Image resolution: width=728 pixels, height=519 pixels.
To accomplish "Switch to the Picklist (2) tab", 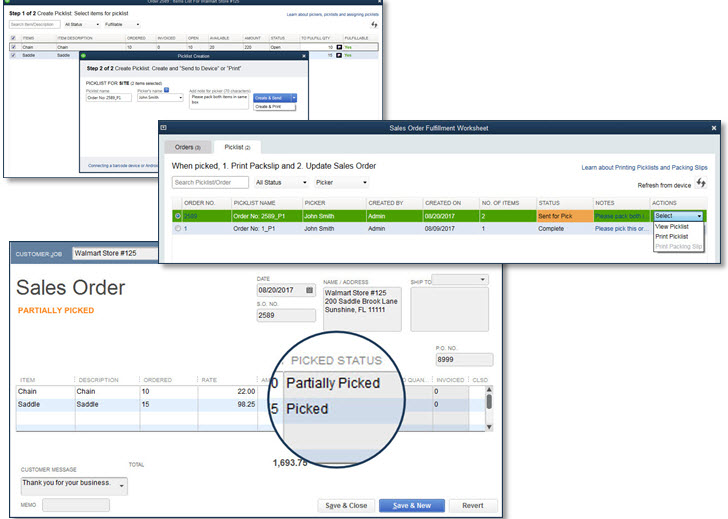I will click(x=237, y=147).
